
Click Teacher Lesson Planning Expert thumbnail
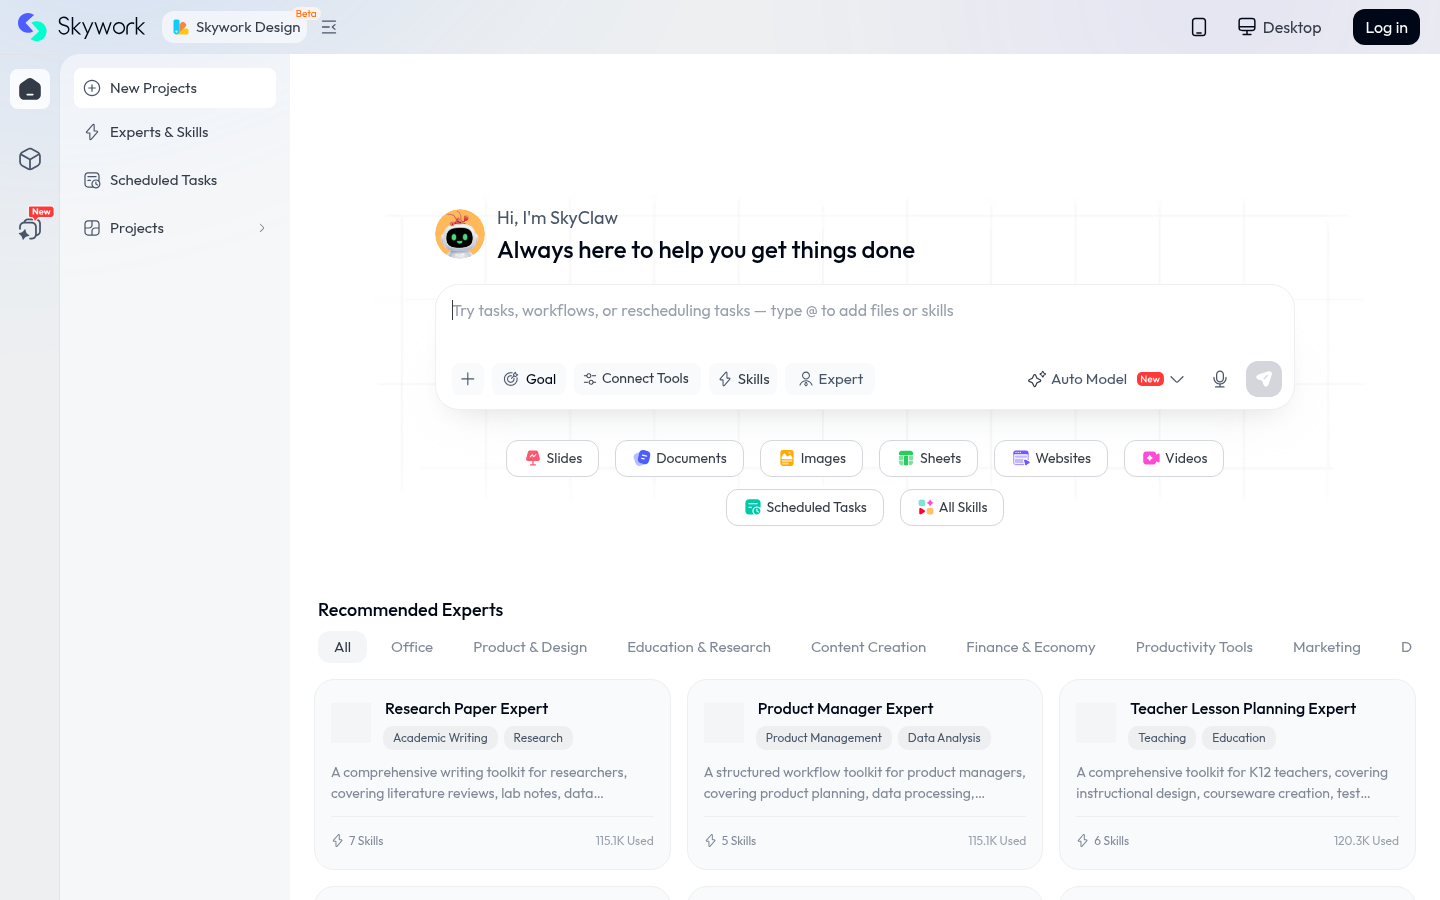(x=1096, y=722)
